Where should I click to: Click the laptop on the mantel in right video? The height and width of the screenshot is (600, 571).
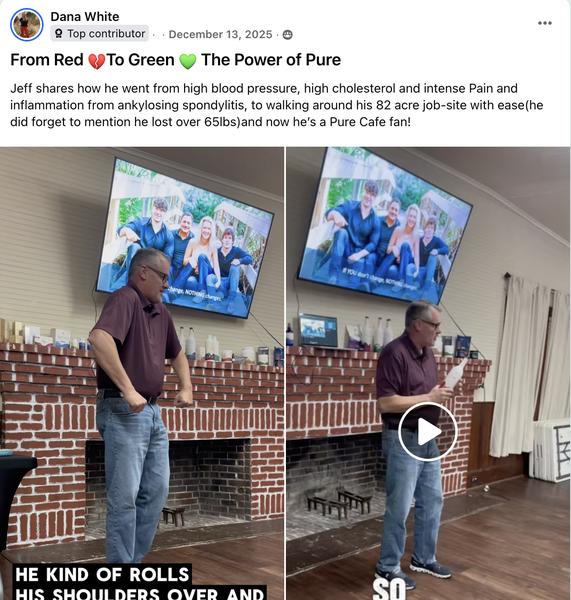(x=318, y=331)
